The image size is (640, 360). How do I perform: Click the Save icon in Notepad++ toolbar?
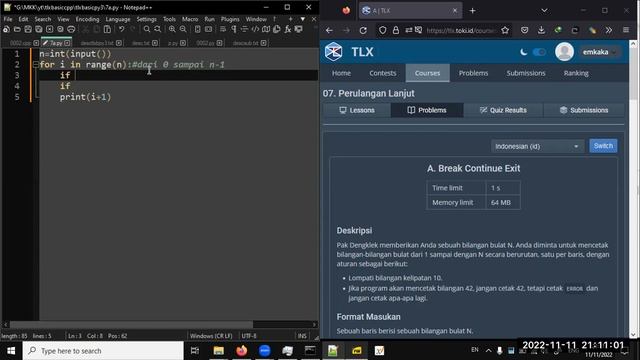click(x=28, y=29)
